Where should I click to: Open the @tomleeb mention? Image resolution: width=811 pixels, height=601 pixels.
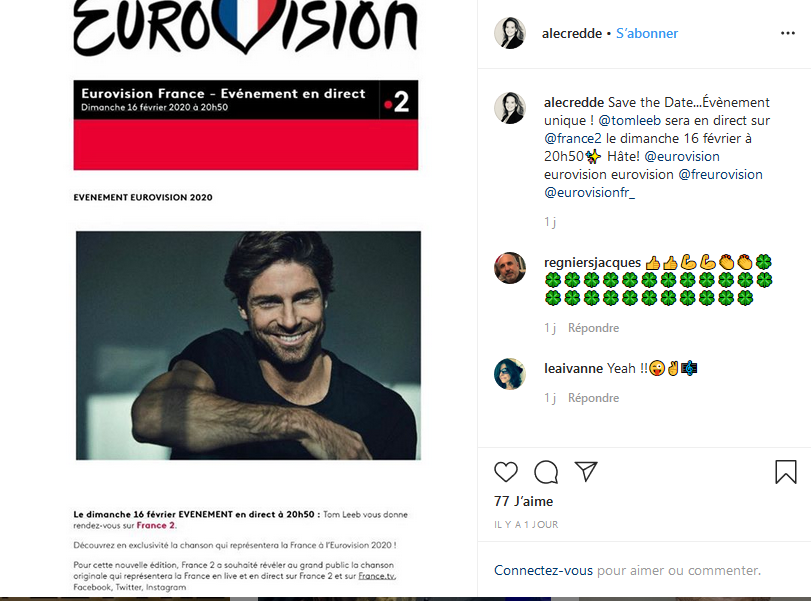[x=629, y=121]
